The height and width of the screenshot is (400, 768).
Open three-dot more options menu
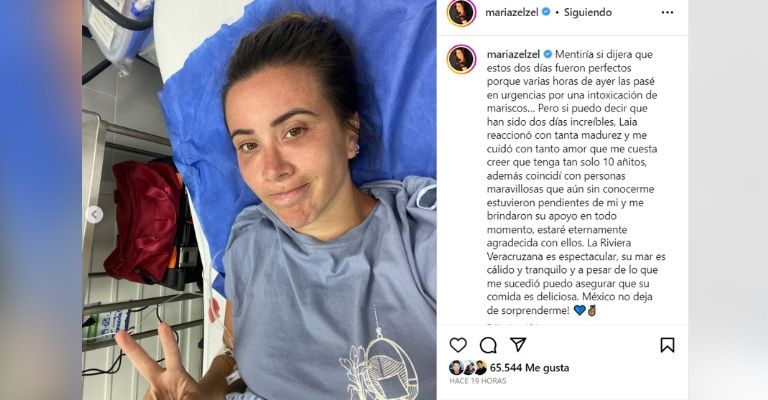667,13
